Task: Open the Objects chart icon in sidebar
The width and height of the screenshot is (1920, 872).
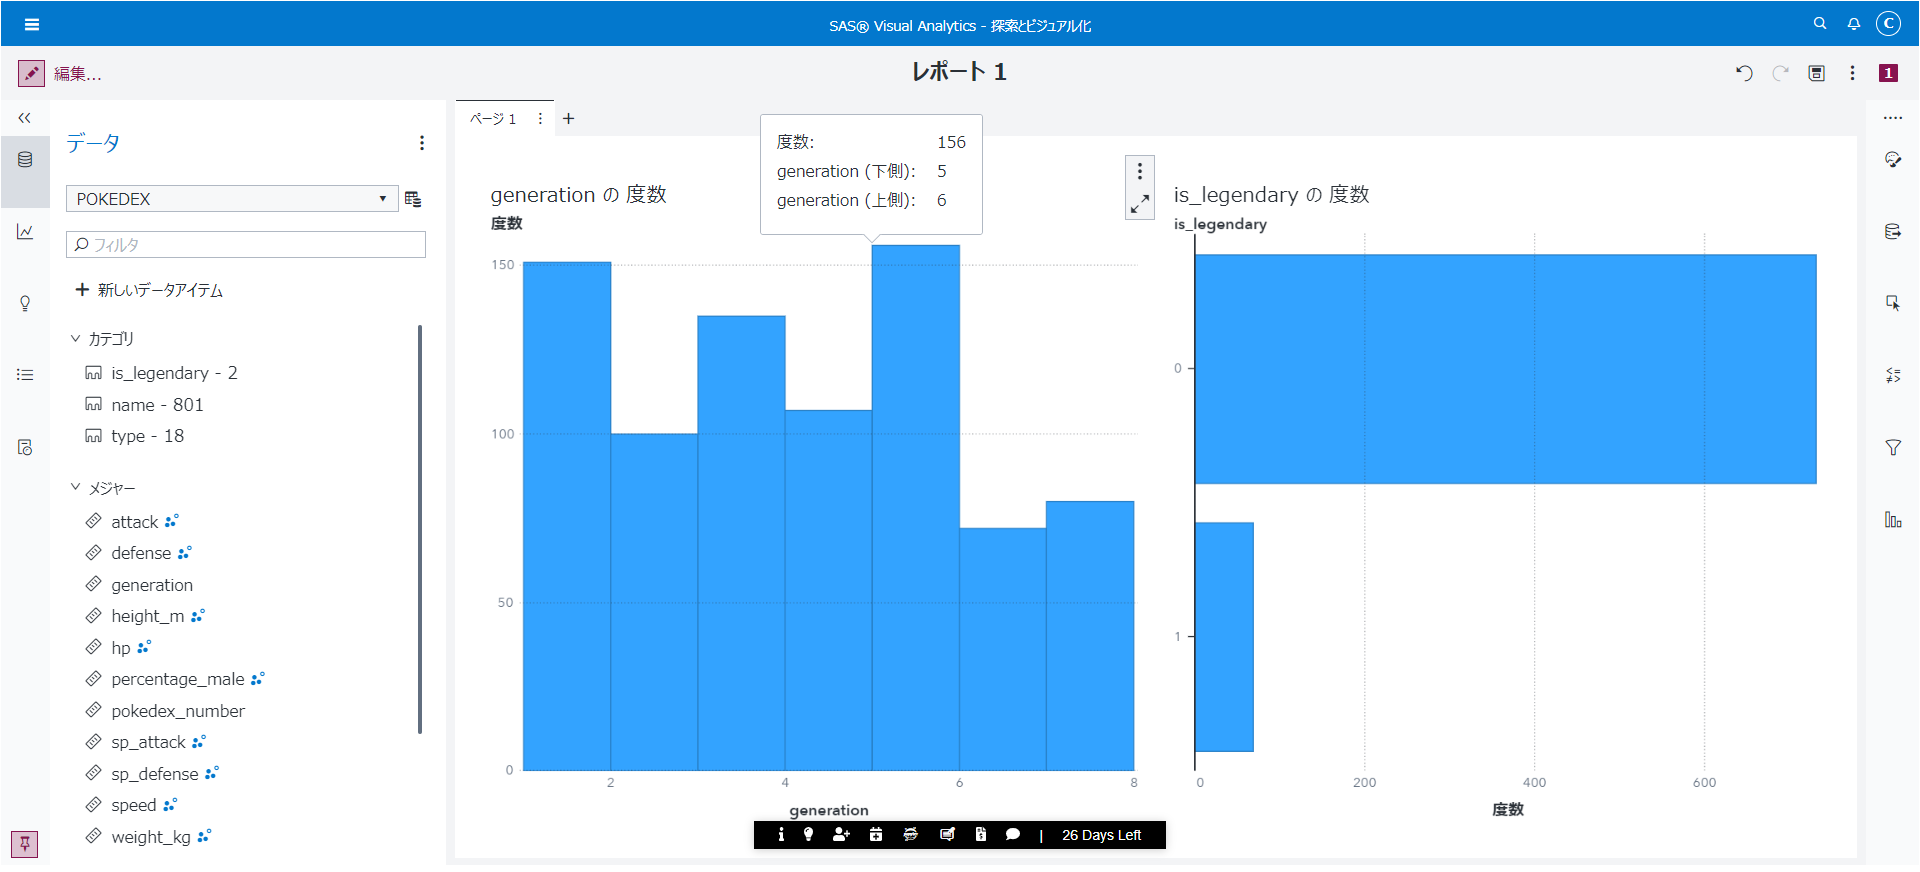Action: click(x=25, y=232)
